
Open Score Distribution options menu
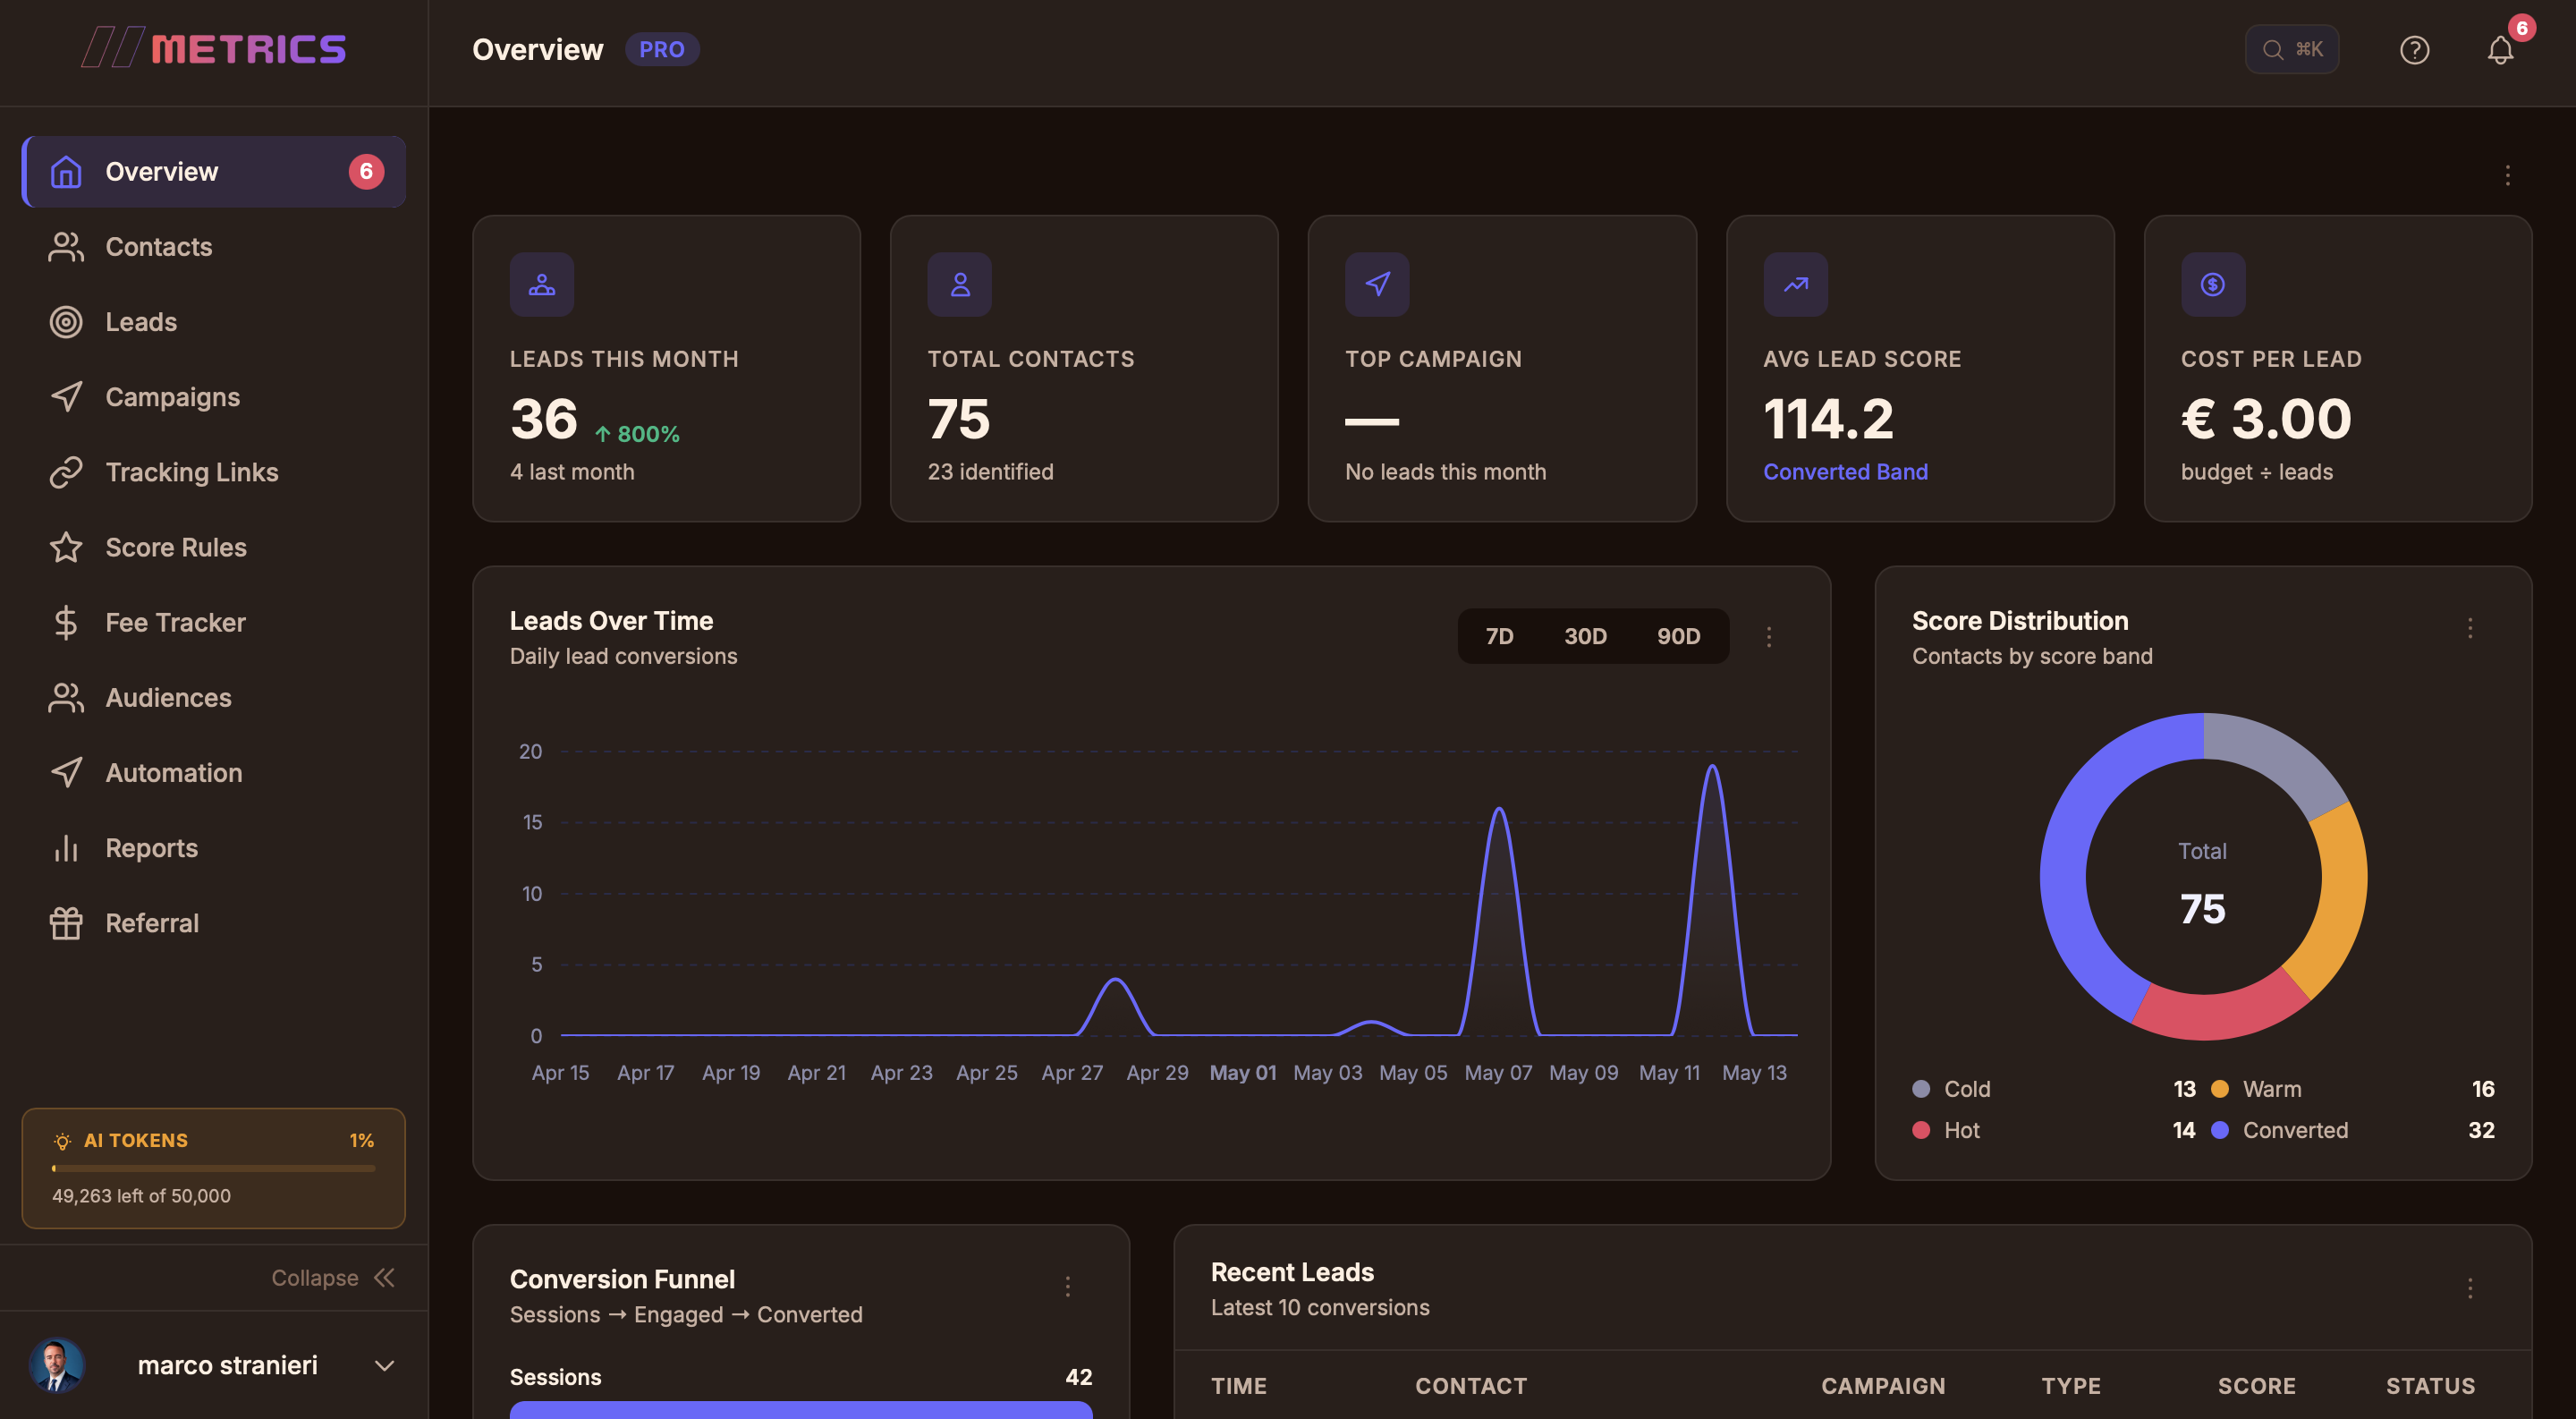tap(2470, 628)
